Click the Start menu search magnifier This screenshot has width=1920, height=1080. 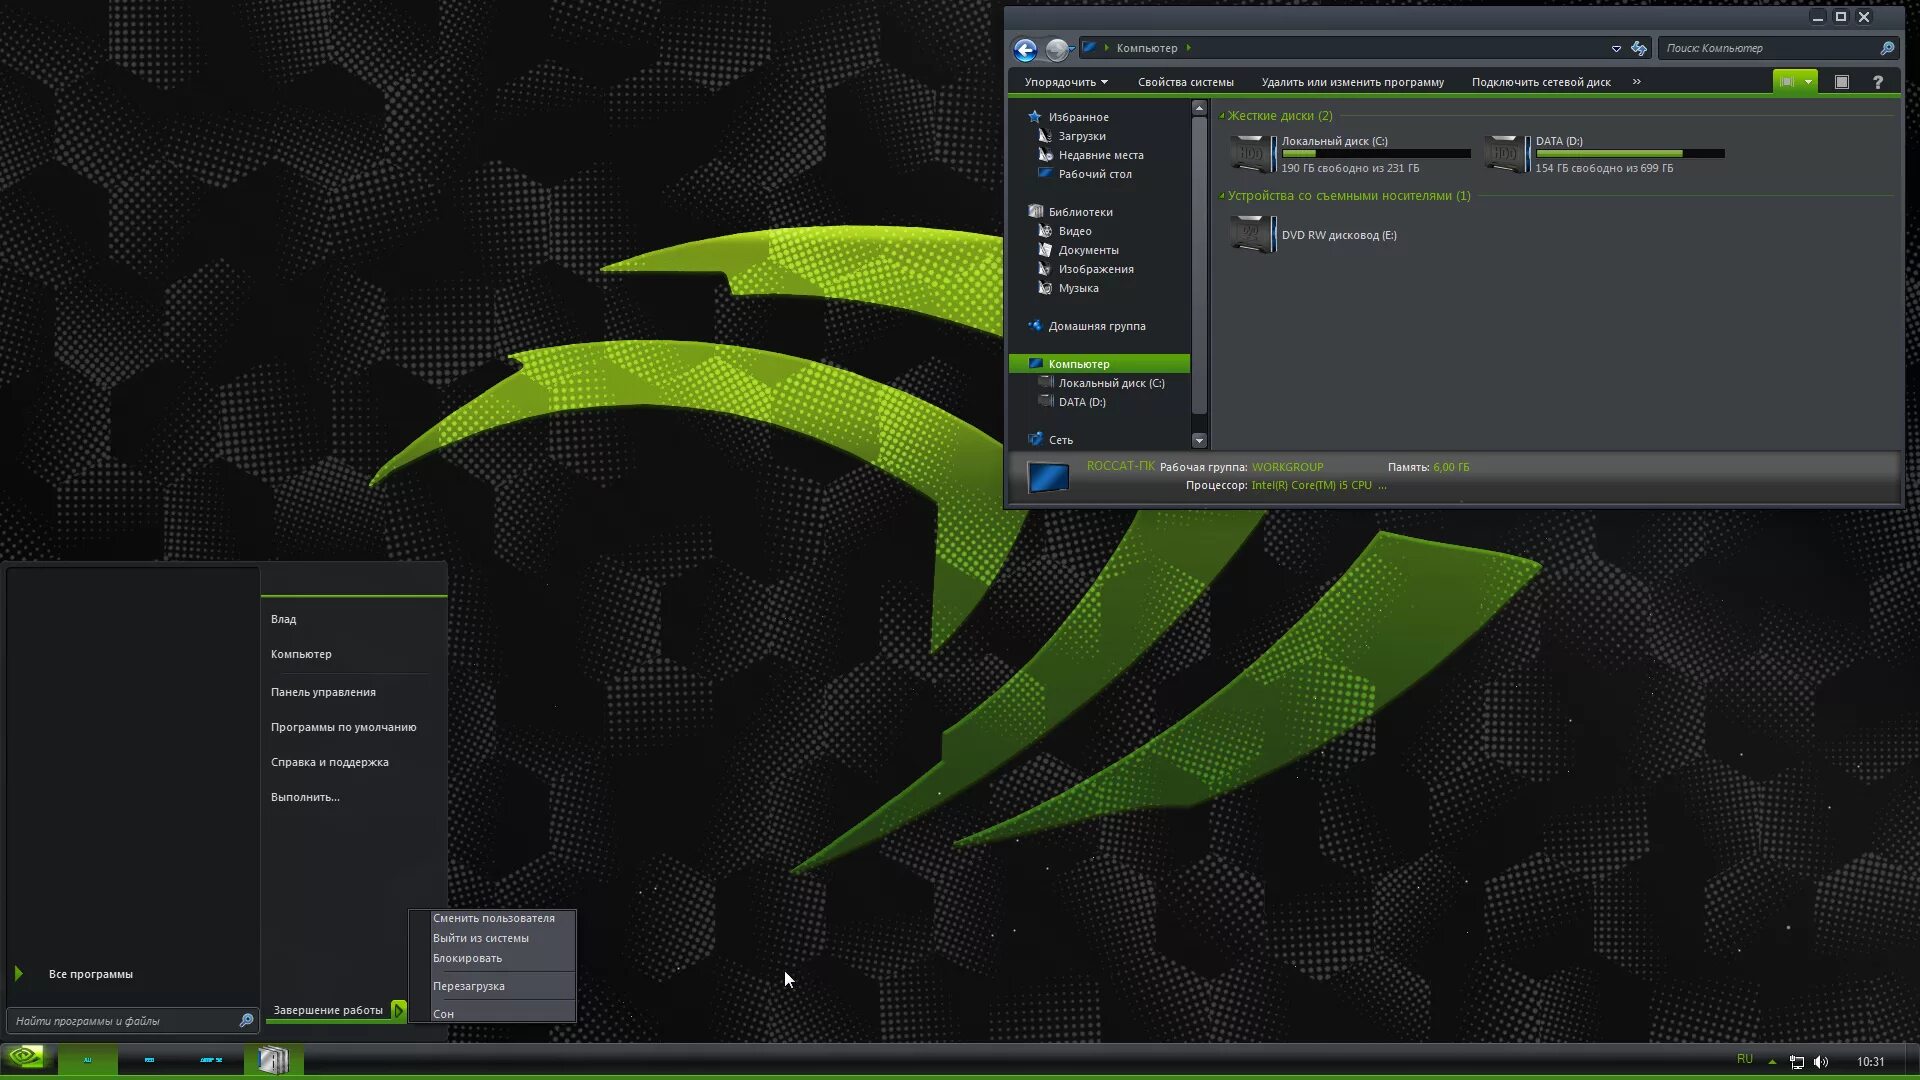click(x=246, y=1021)
